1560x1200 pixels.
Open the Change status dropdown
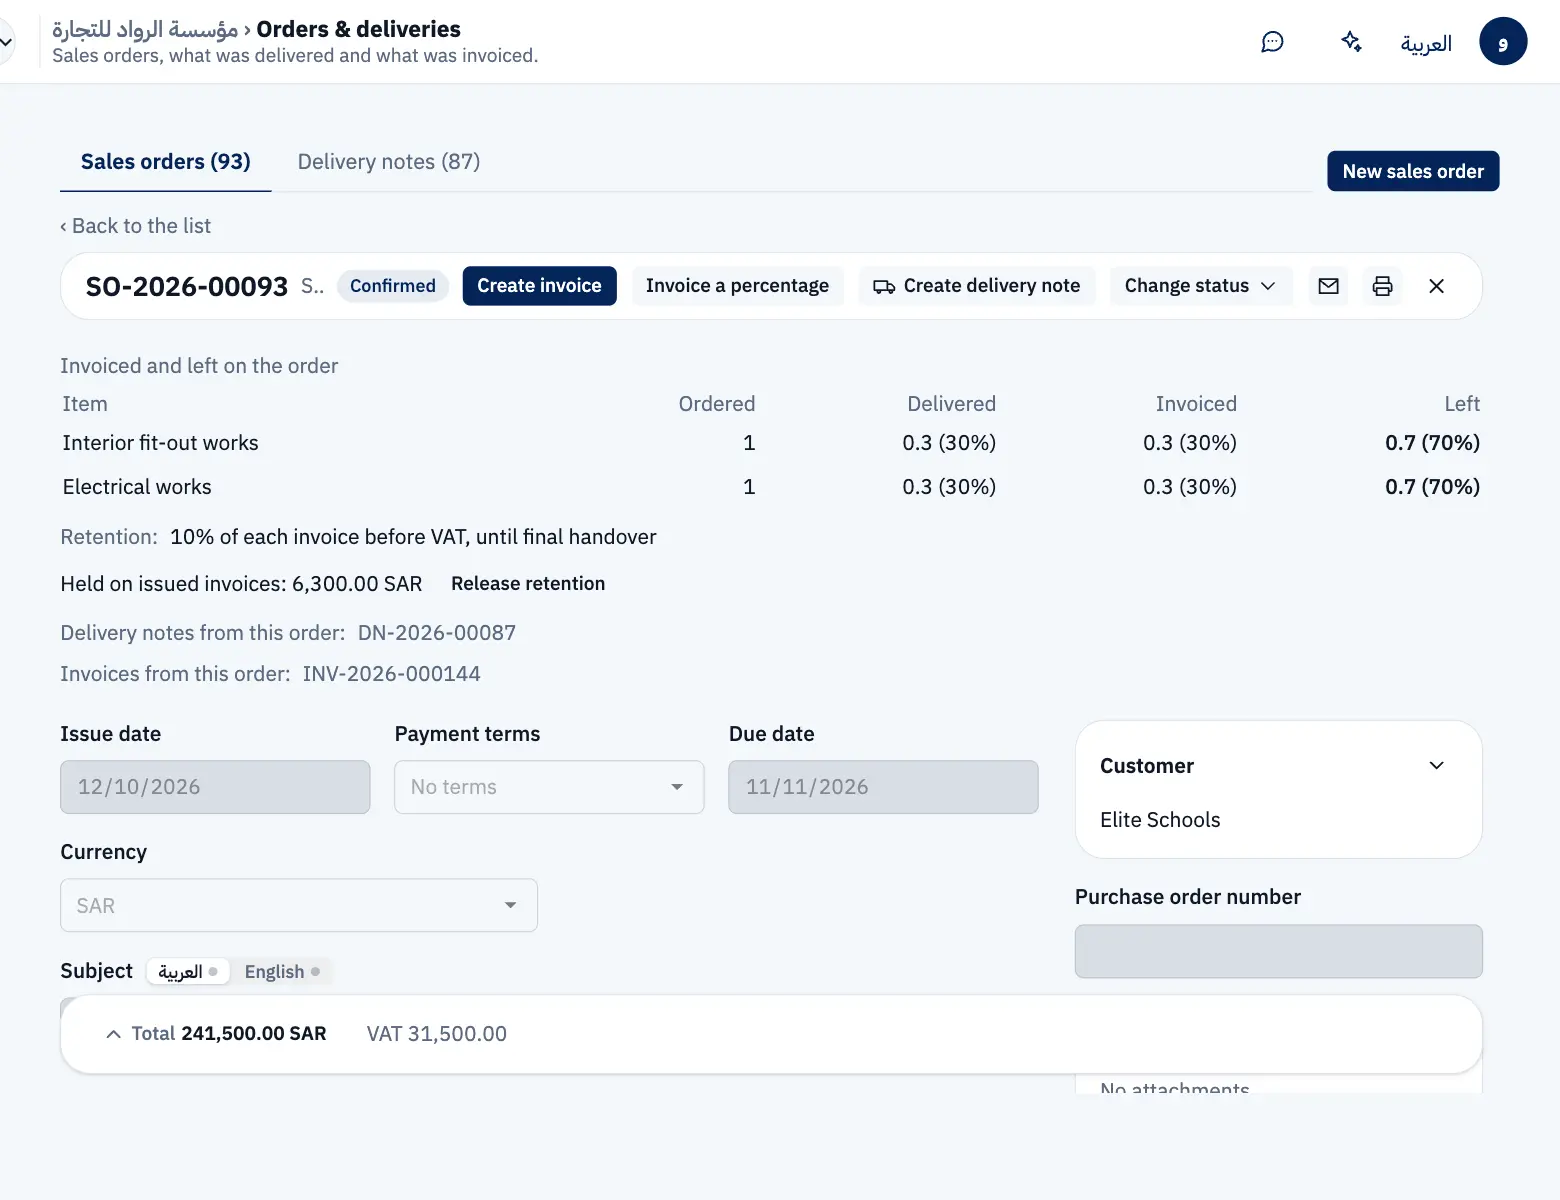tap(1200, 286)
